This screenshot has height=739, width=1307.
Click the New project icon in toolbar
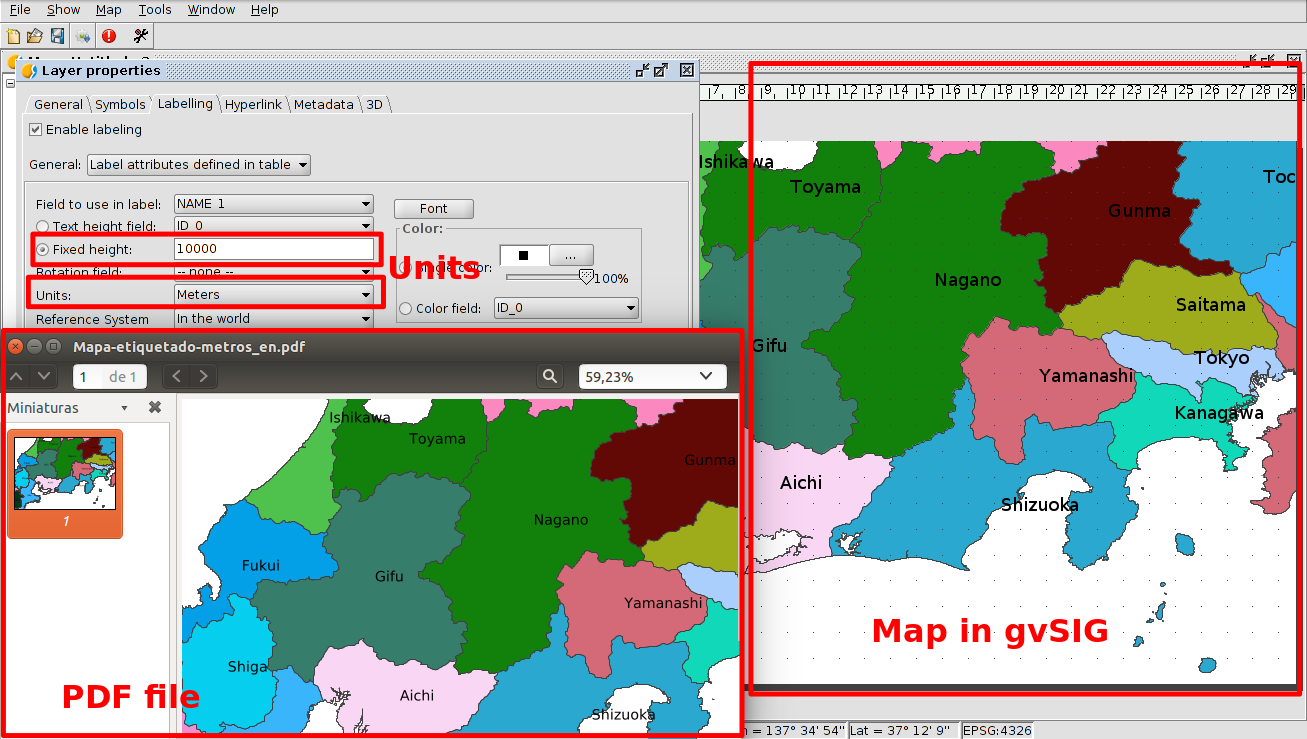(x=13, y=36)
